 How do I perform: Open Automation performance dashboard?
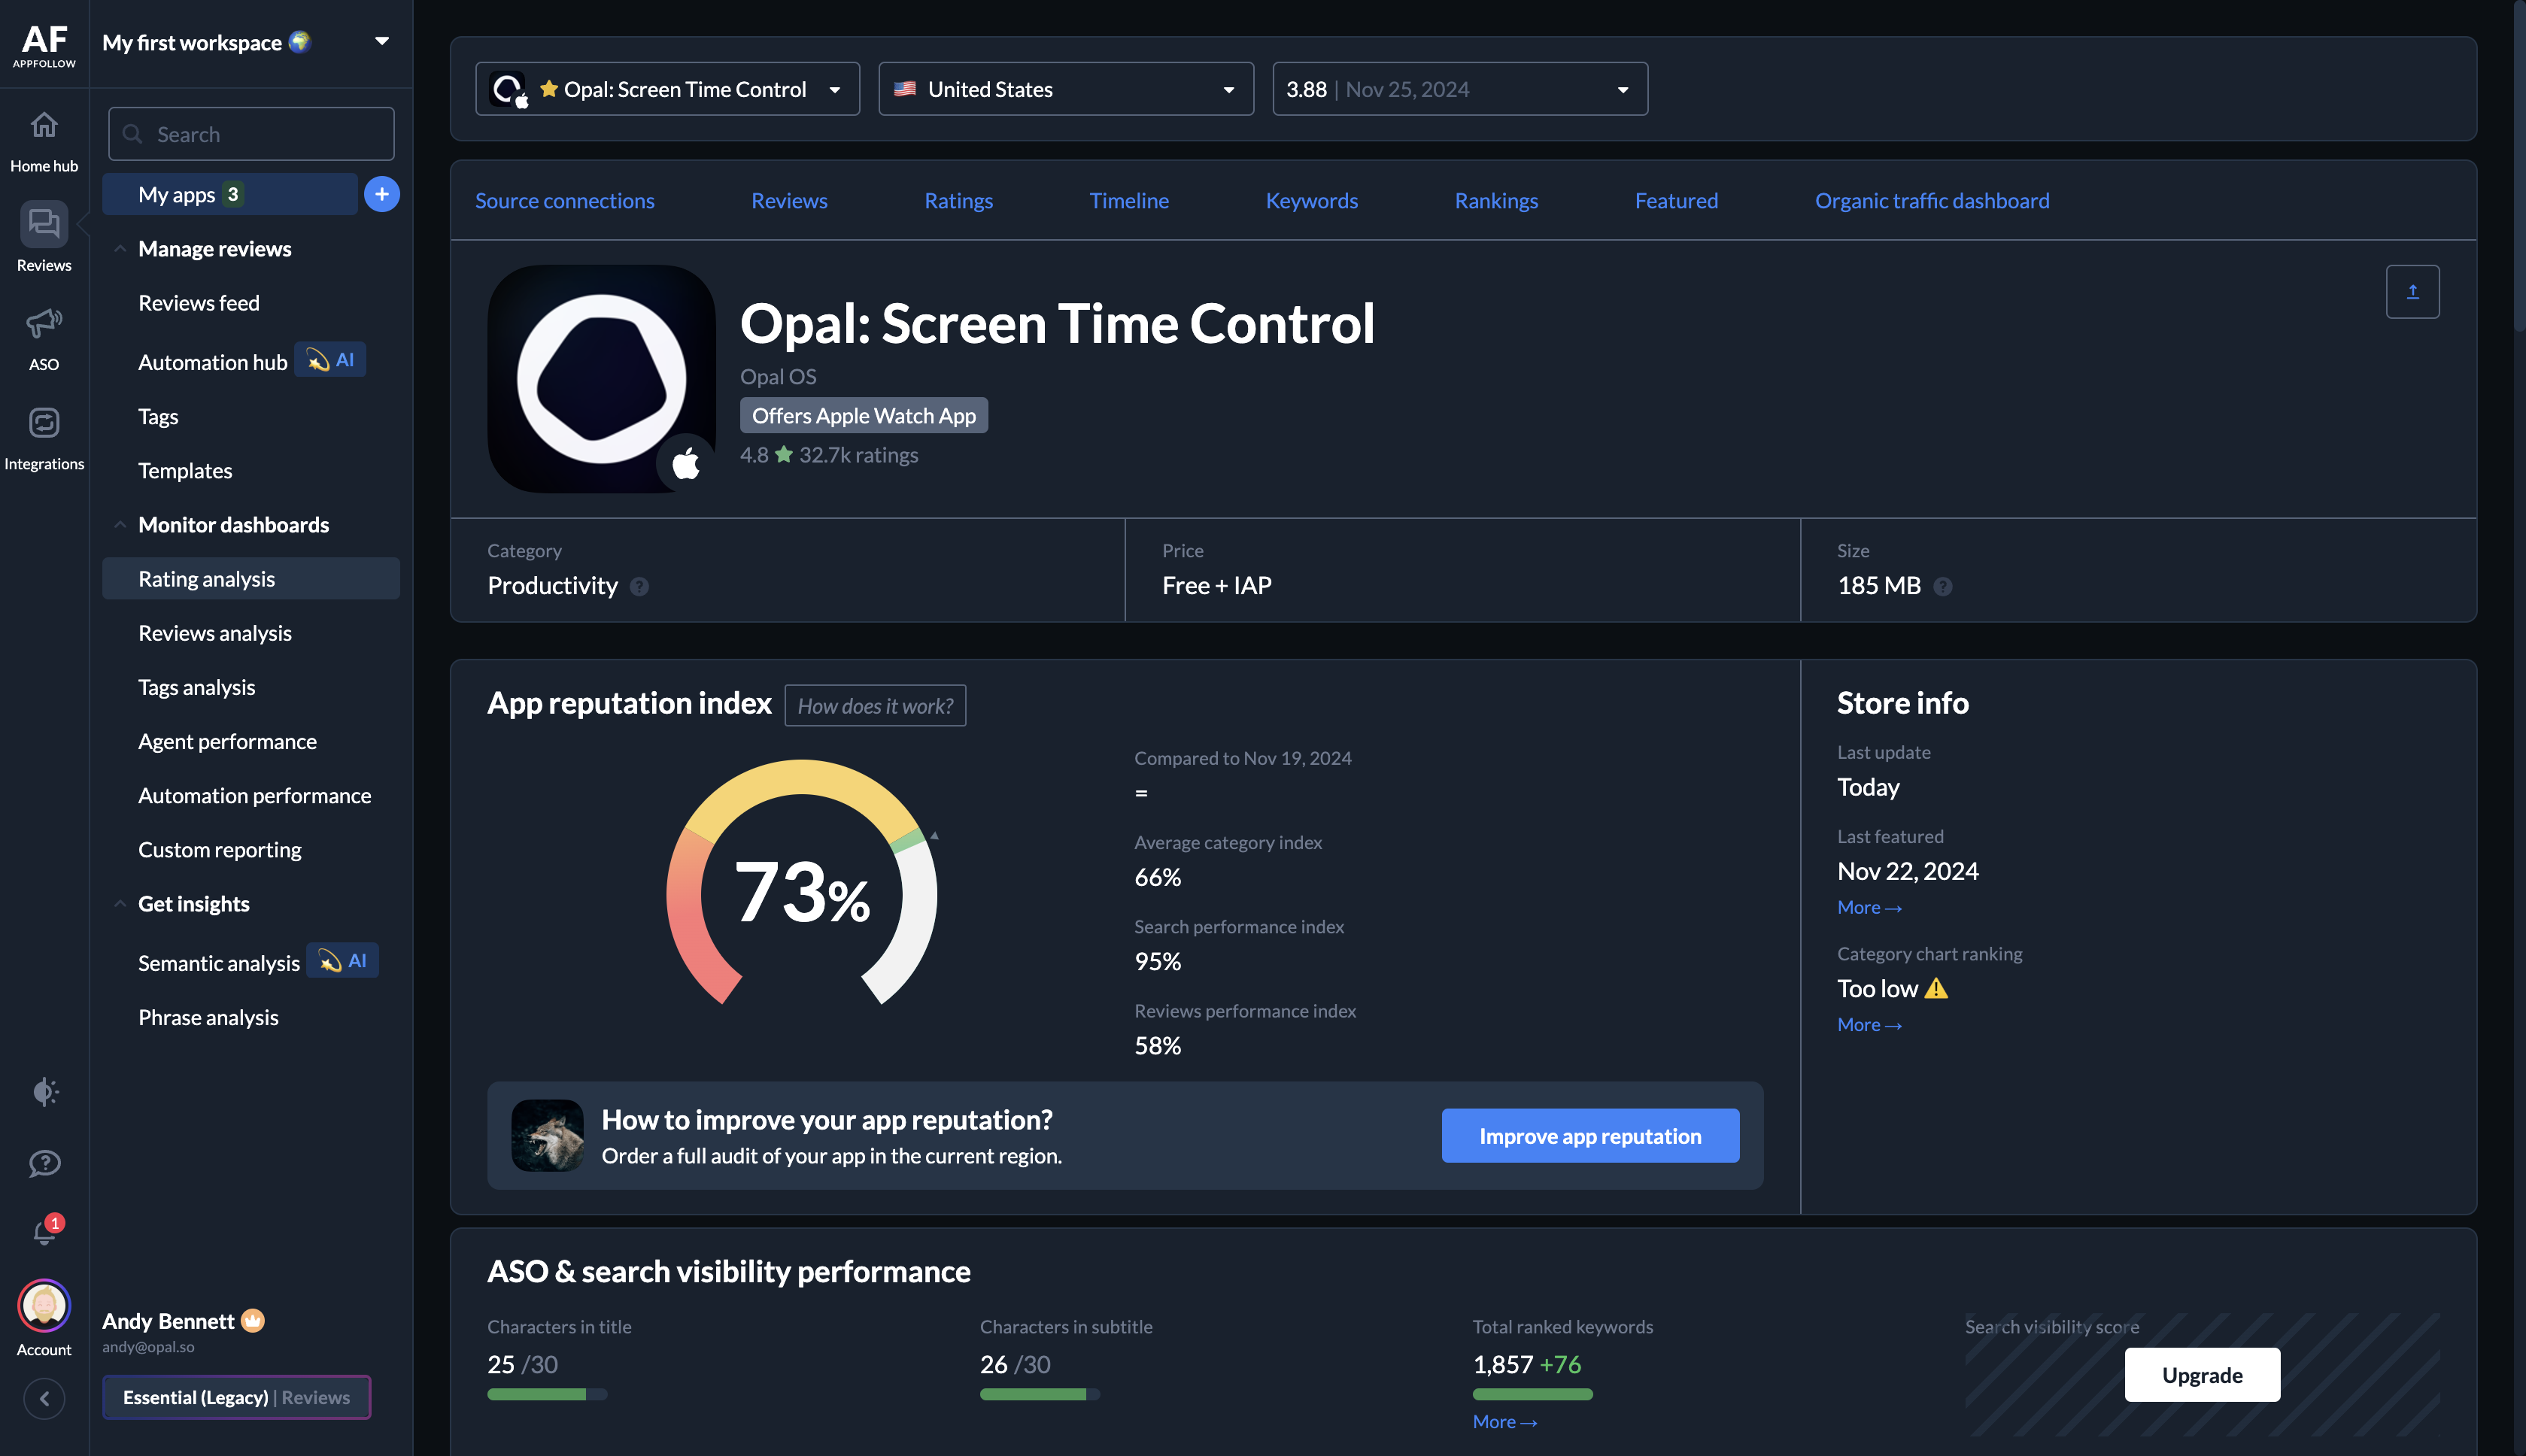click(255, 795)
